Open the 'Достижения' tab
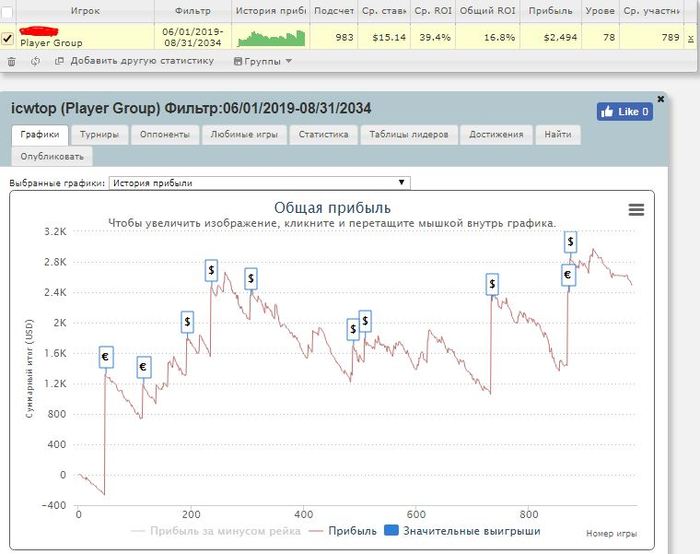Viewport: 700px width, 554px height. 496,134
